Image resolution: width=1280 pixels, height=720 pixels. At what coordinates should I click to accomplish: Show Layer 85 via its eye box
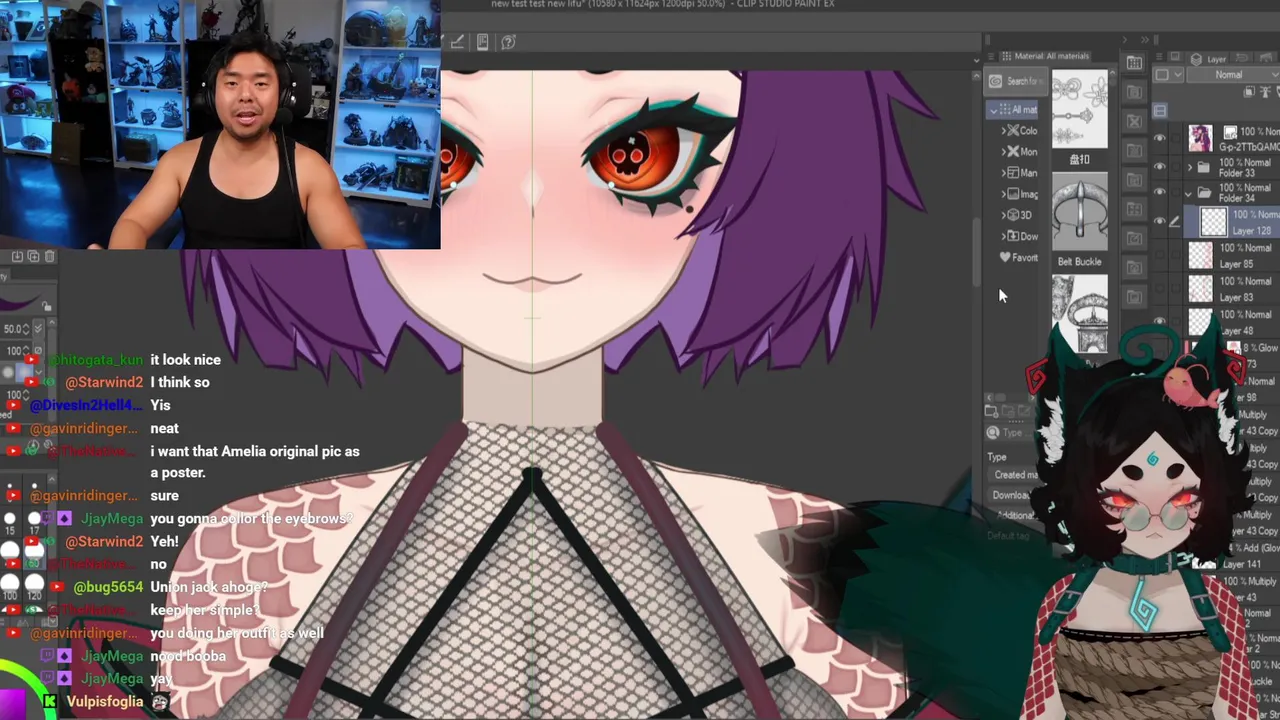coord(1160,256)
